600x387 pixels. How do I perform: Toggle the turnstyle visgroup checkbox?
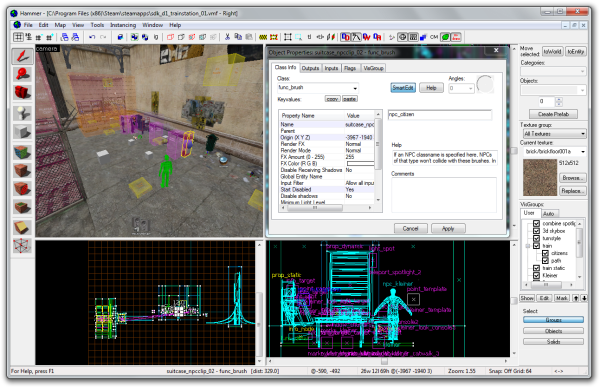536,238
